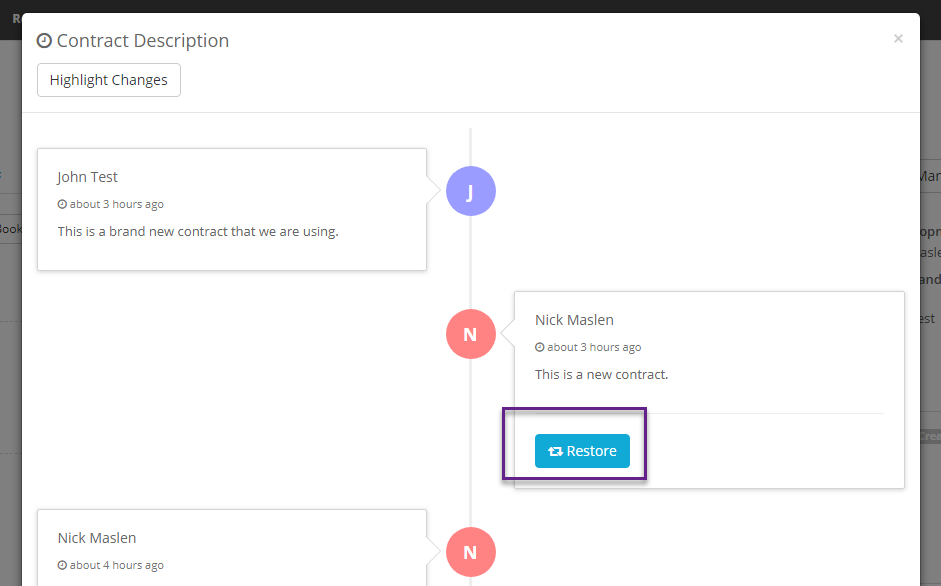Click the purple J avatar circle

470,191
